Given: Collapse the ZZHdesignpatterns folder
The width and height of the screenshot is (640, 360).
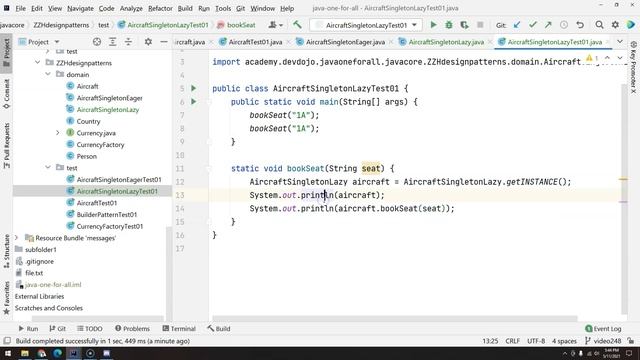Looking at the screenshot, I should click(38, 63).
